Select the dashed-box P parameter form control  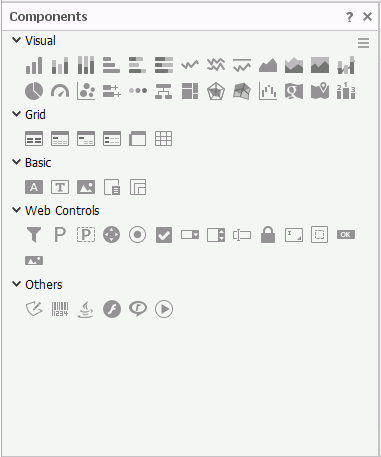[86, 235]
